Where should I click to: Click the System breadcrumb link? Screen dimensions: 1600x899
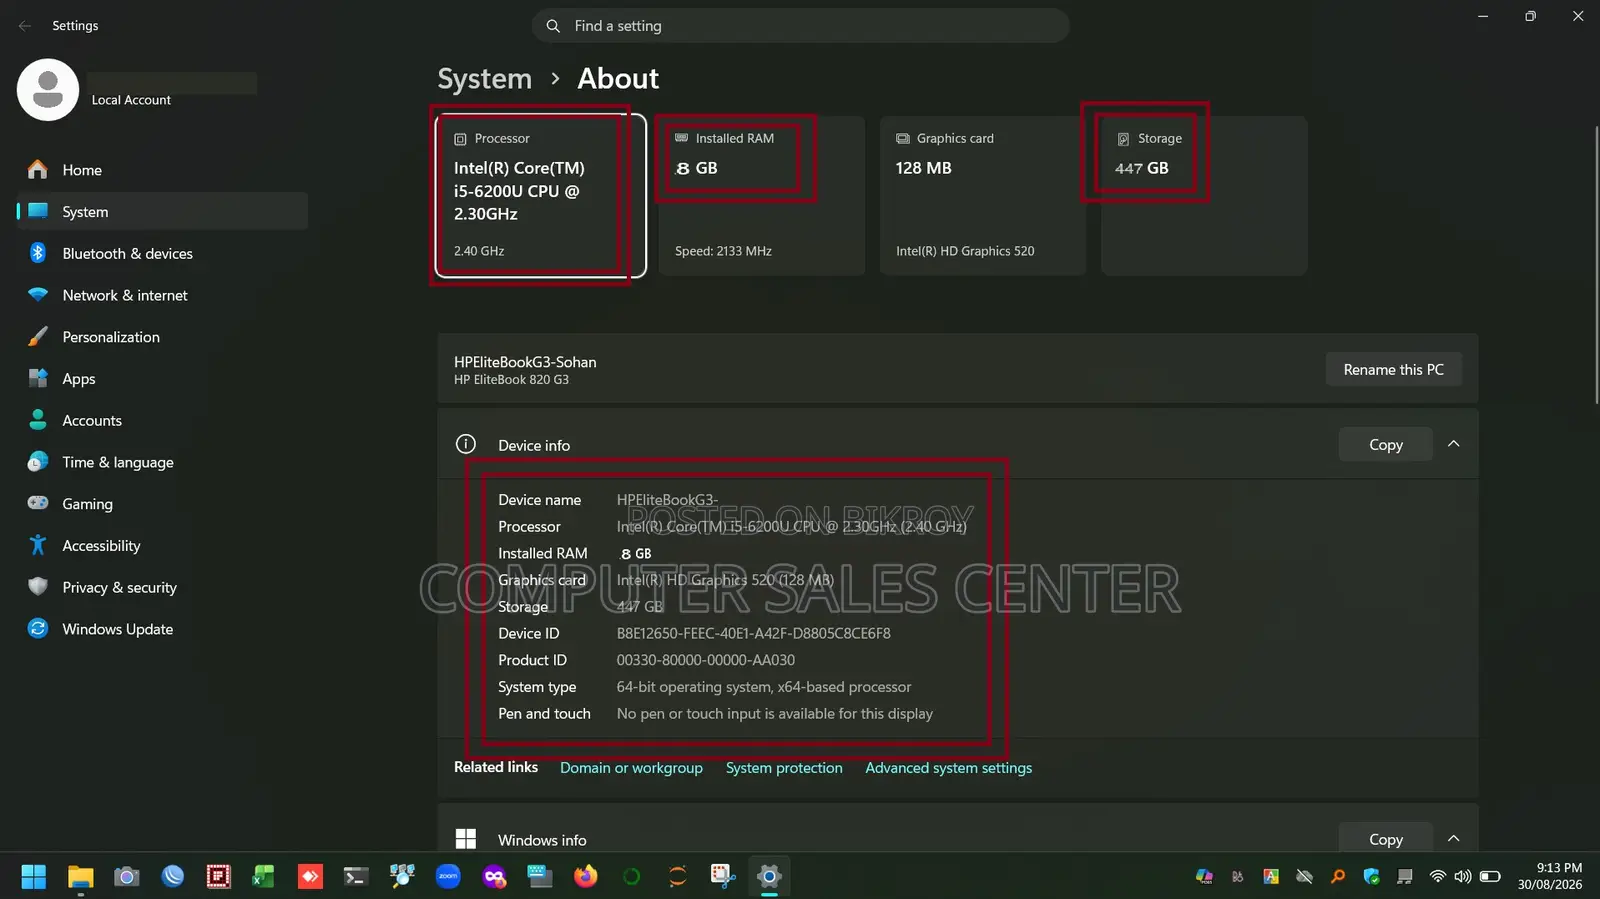point(485,78)
